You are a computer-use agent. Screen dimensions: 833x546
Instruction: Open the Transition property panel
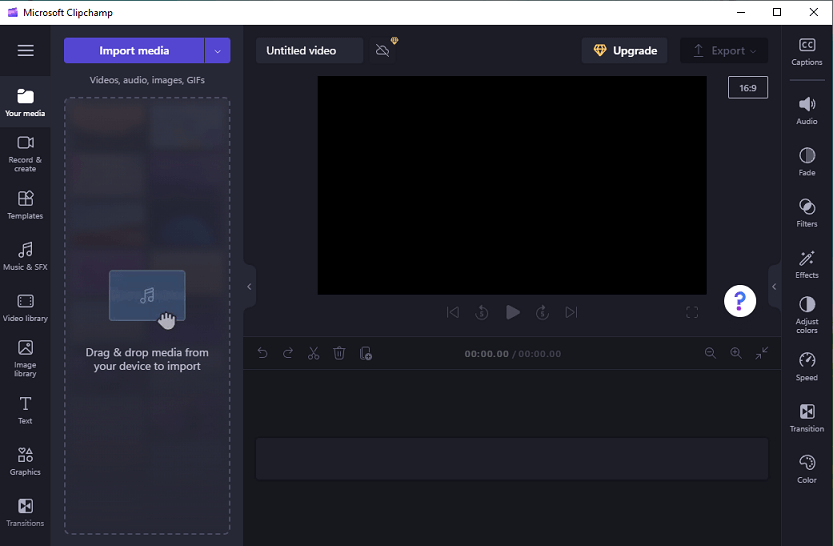coord(806,417)
